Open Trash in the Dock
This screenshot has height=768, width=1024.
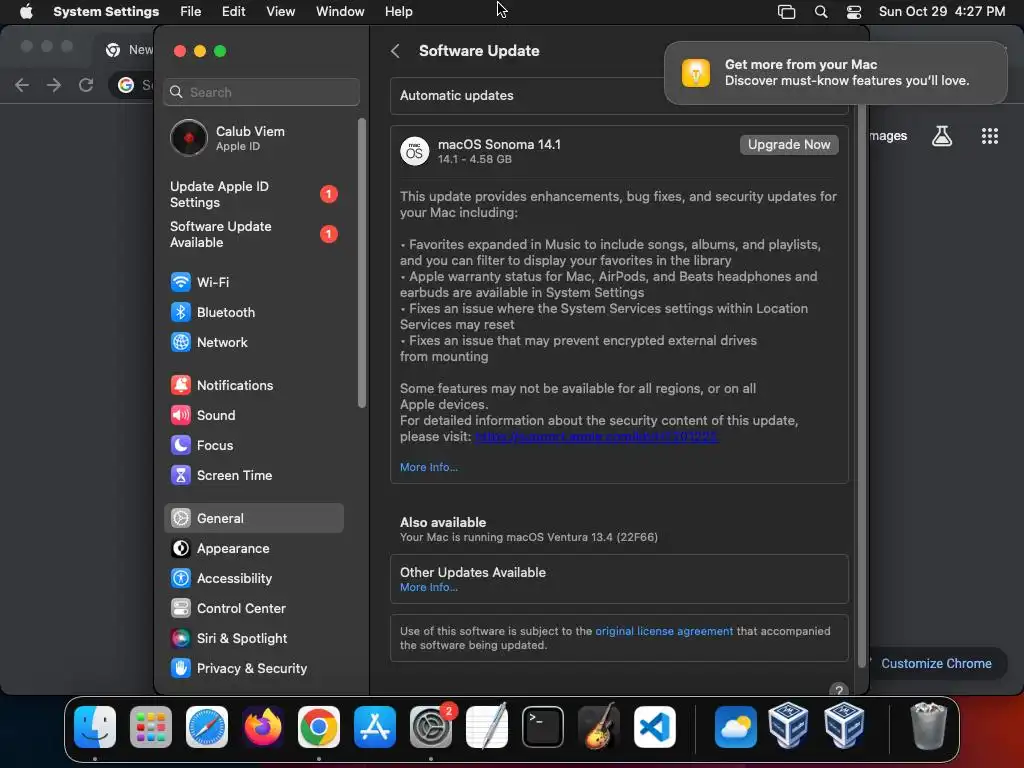928,727
